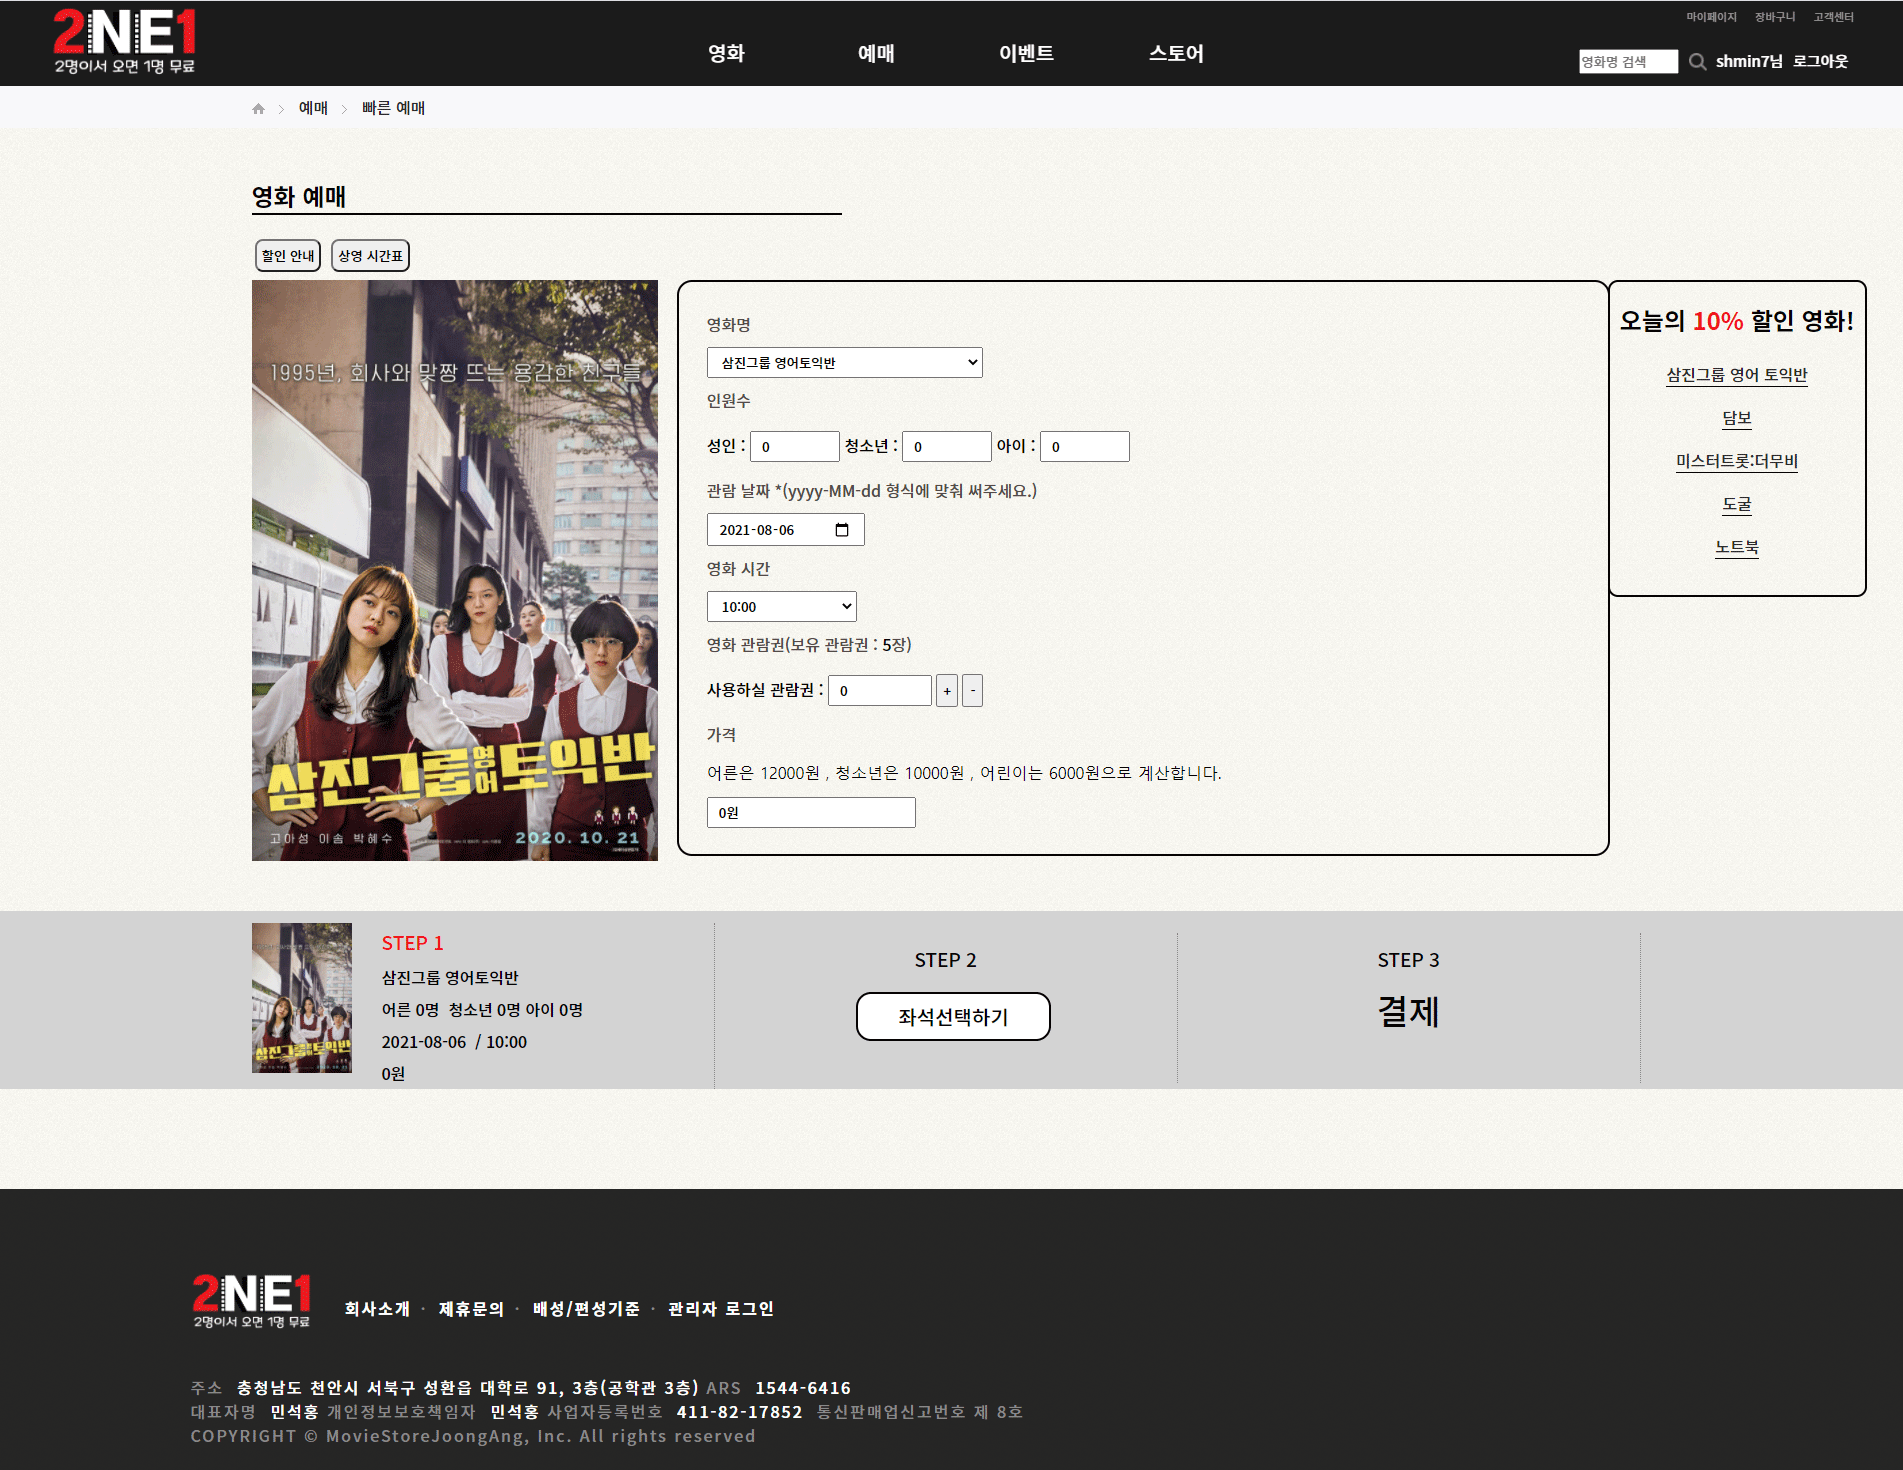Click footer 제휴문의 link
This screenshot has height=1470, width=1903.
point(471,1309)
